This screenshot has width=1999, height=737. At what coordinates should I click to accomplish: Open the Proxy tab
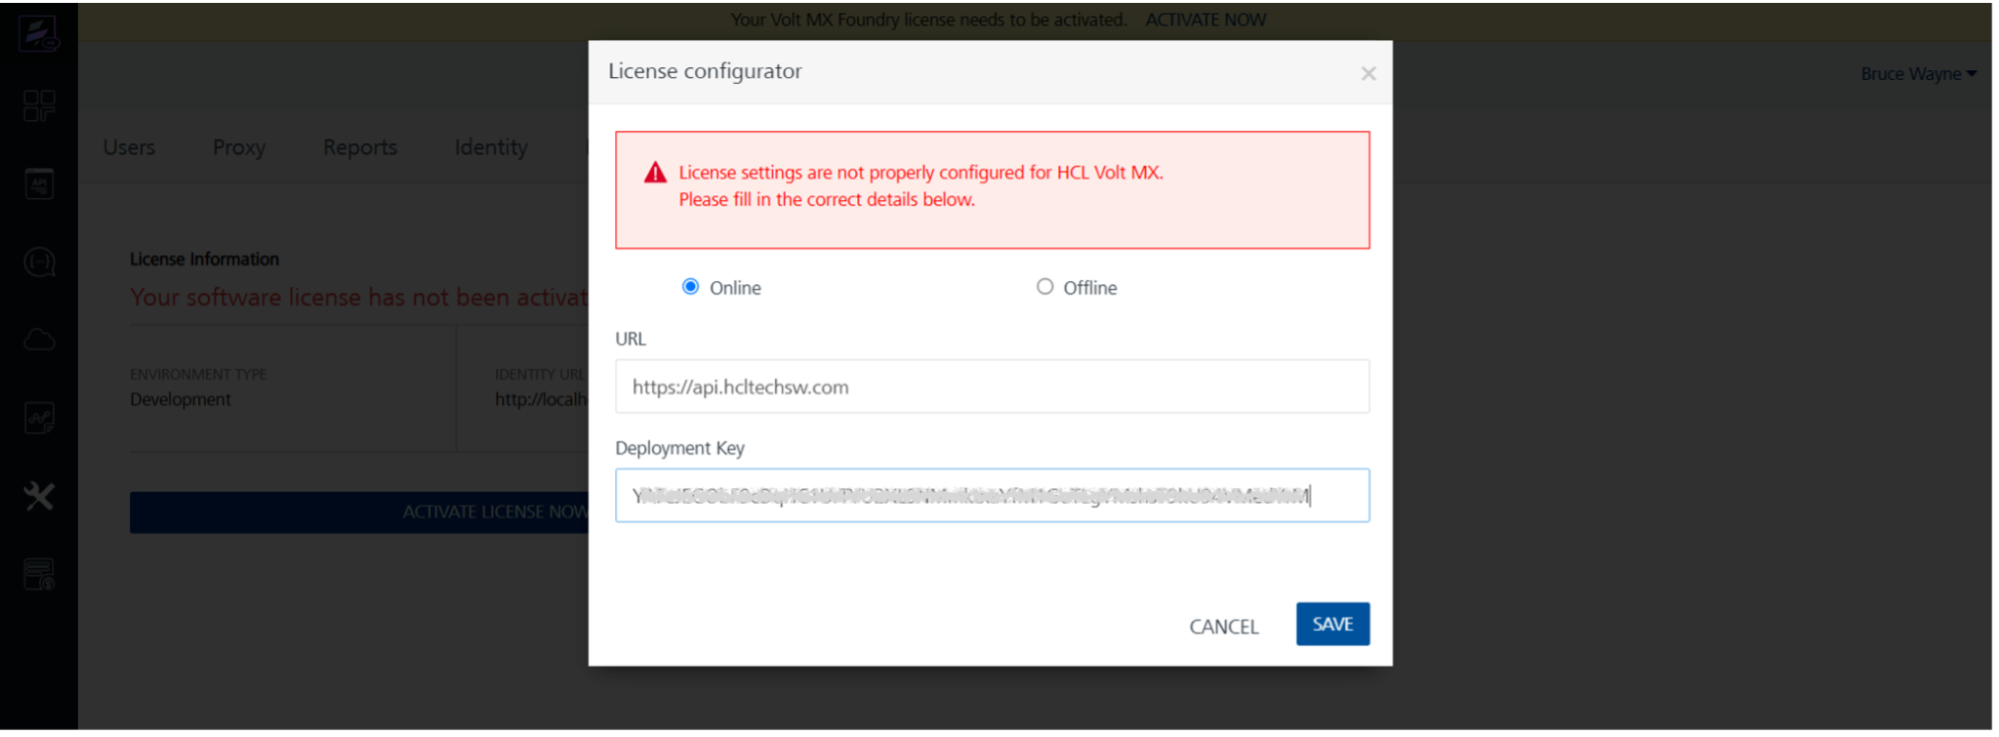[x=239, y=147]
